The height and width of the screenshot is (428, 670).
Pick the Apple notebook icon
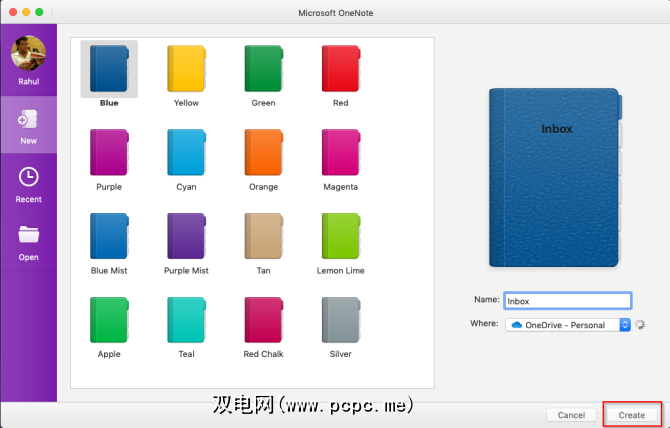click(109, 320)
